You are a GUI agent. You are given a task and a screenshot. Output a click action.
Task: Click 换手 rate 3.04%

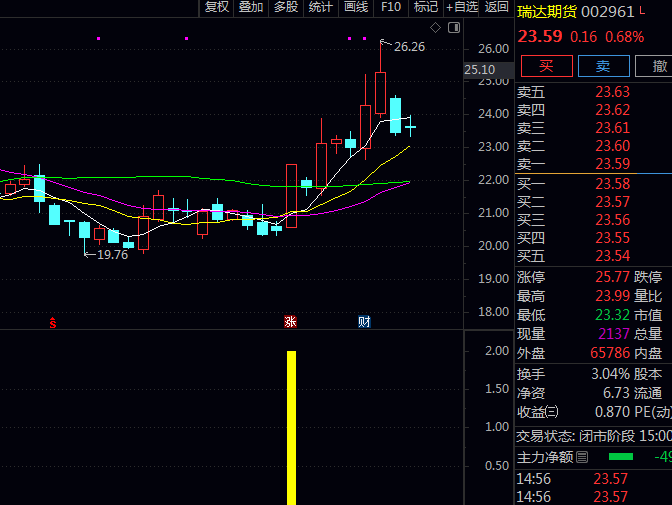(x=611, y=374)
